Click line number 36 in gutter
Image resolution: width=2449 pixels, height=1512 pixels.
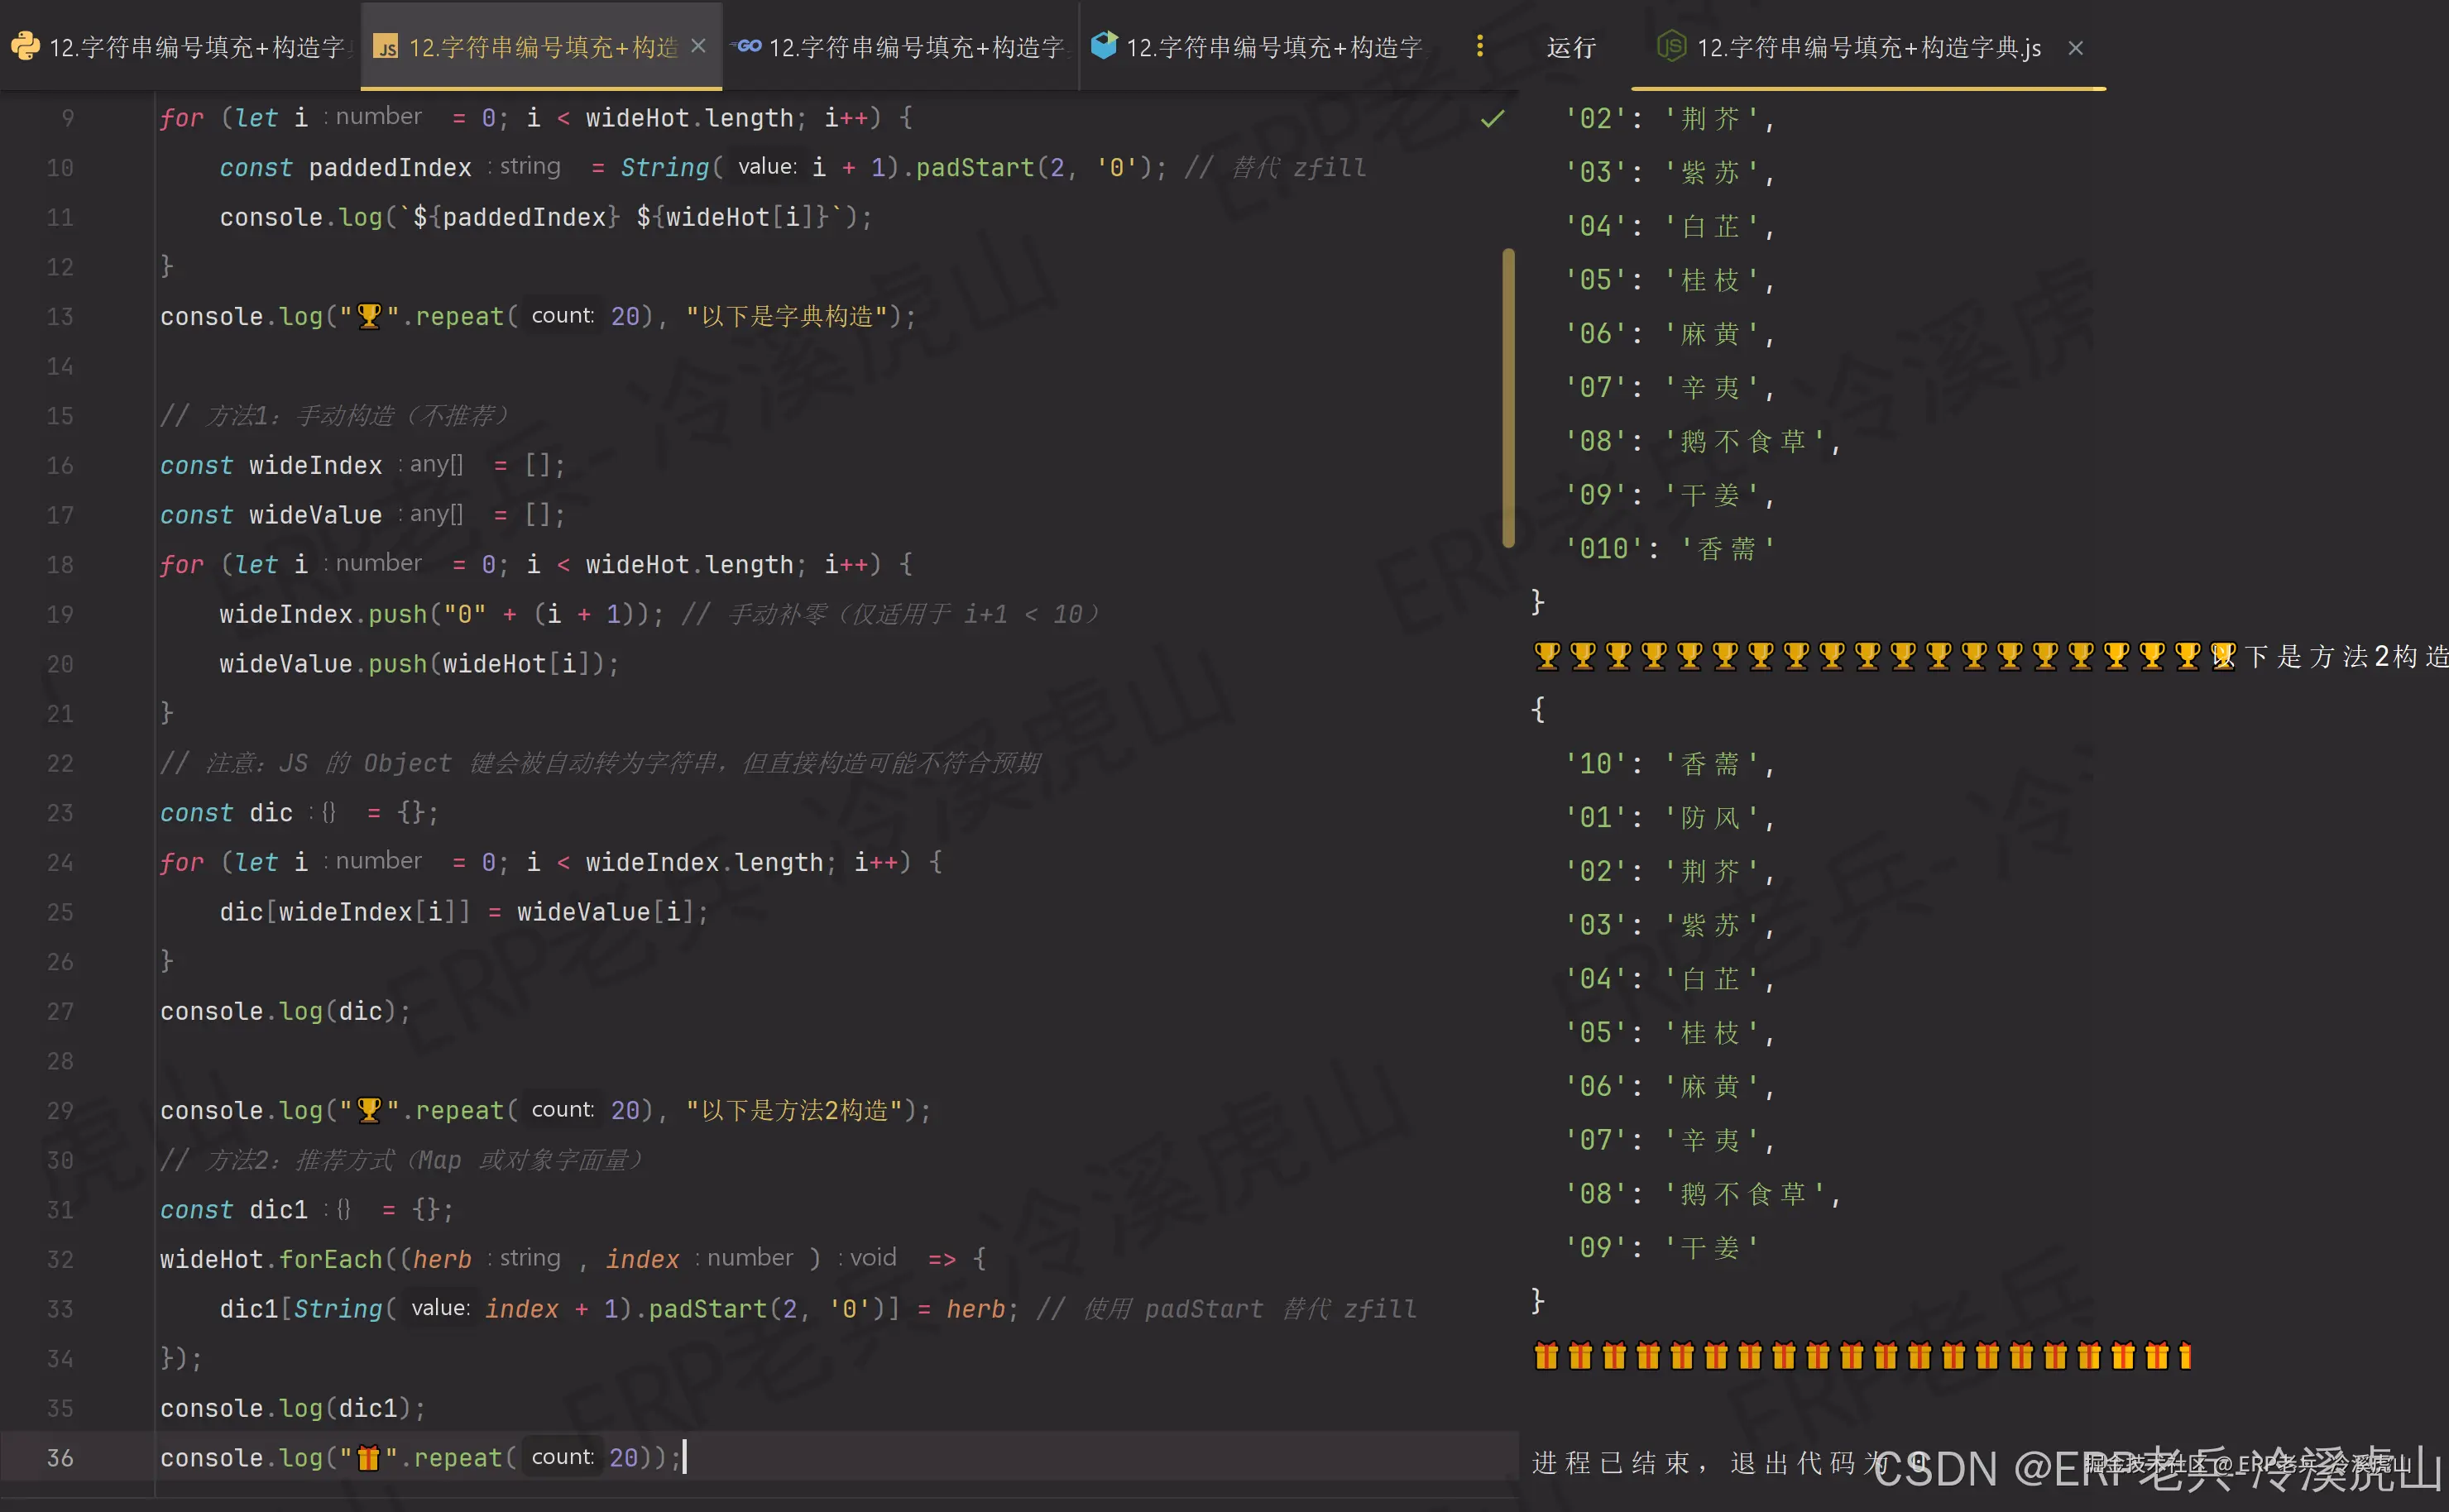[x=60, y=1458]
